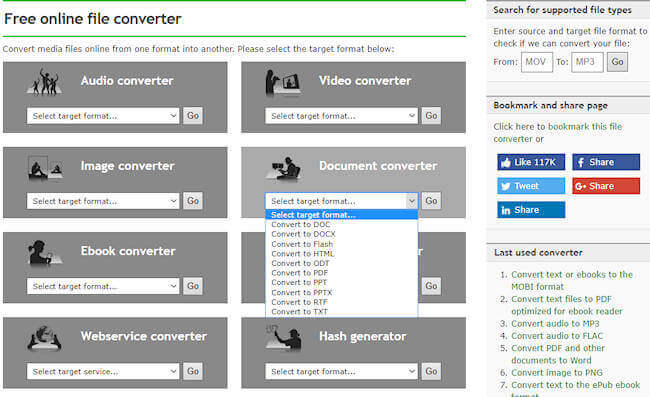Select Convert to ODT option

[x=341, y=263]
